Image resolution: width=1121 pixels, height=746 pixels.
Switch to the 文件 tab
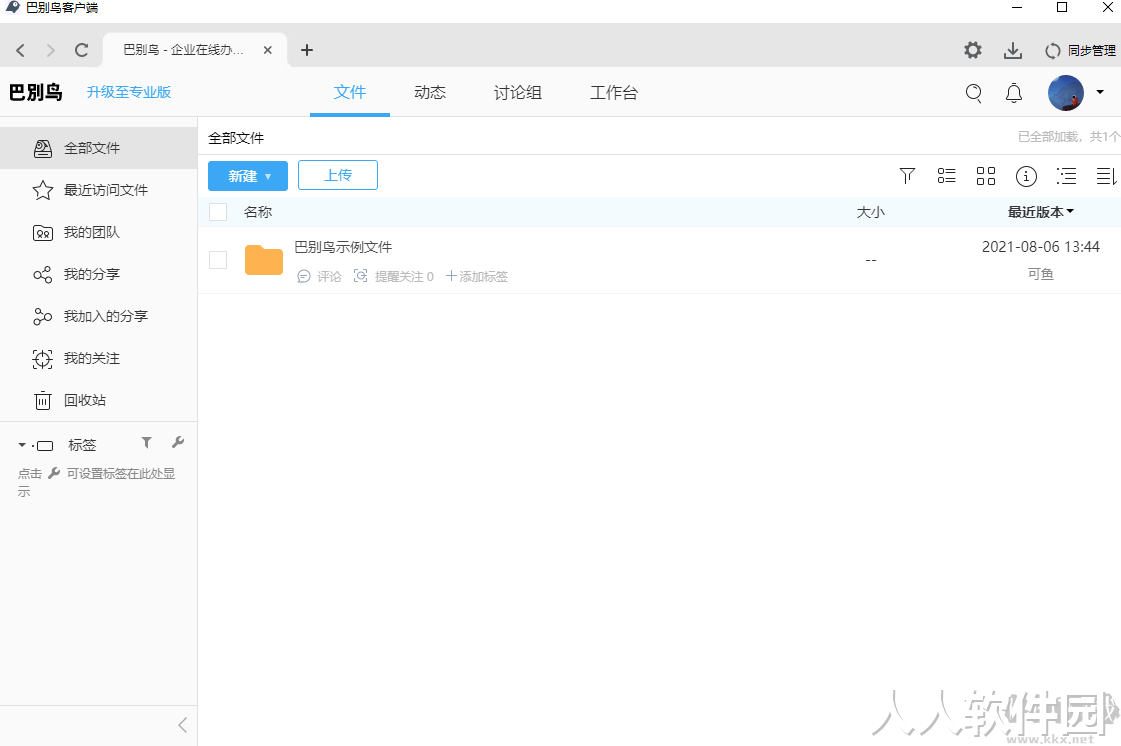coord(350,92)
